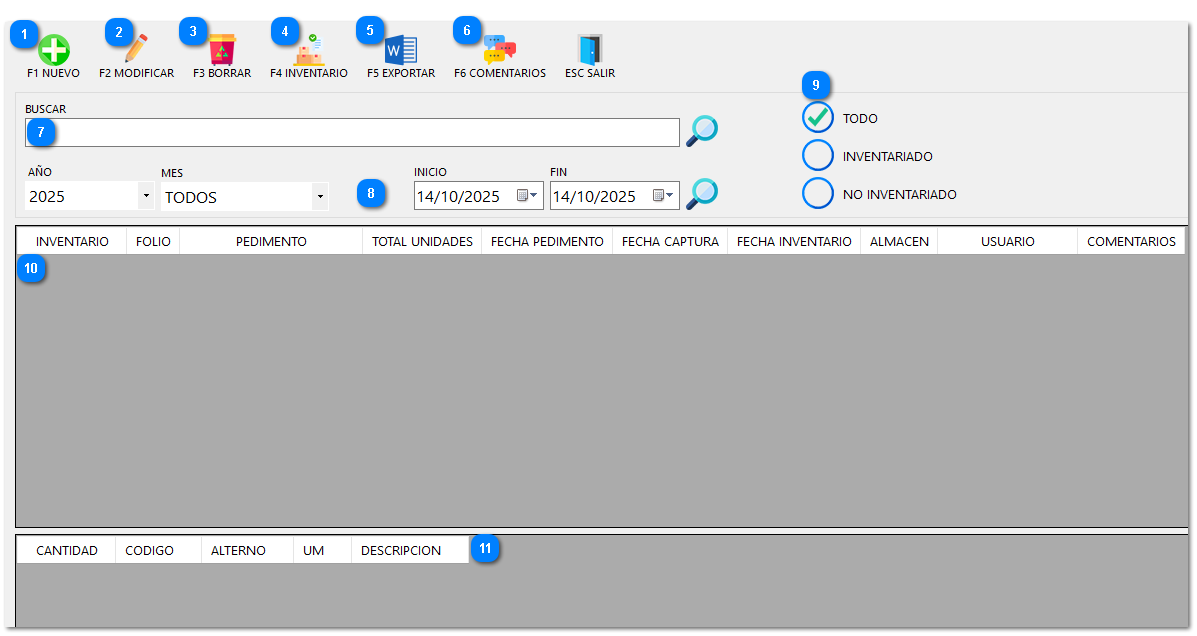Select the TODO radio button
This screenshot has width=1197, height=636.
tap(818, 118)
